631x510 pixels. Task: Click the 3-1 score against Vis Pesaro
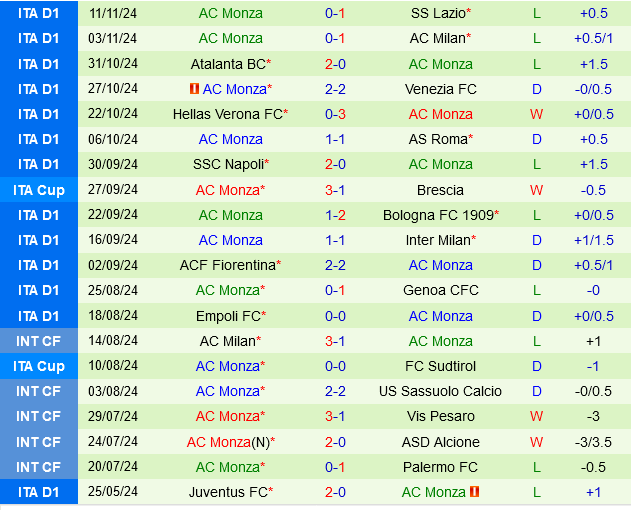335,416
